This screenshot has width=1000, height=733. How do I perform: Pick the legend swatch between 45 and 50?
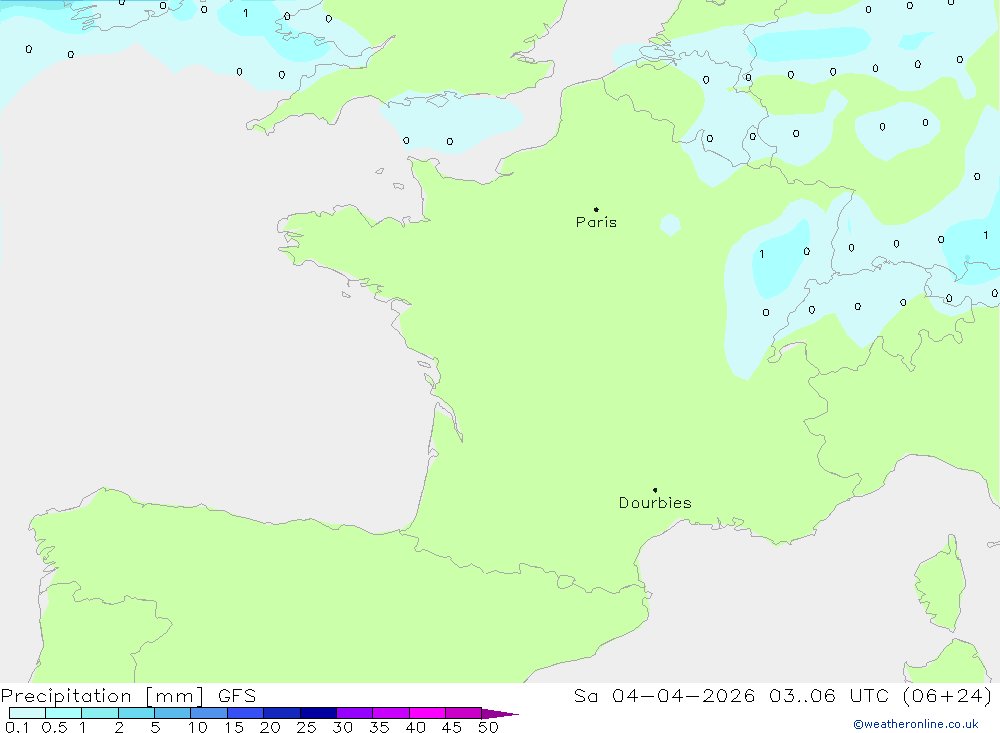(464, 713)
